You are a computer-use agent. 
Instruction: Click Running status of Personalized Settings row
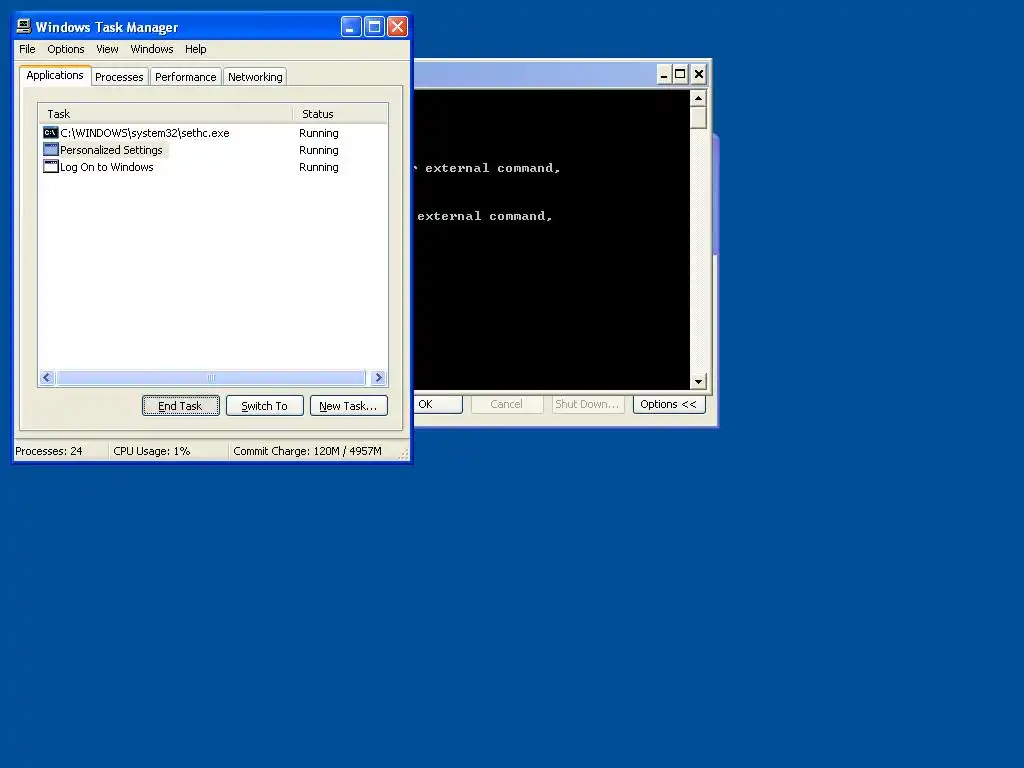319,150
